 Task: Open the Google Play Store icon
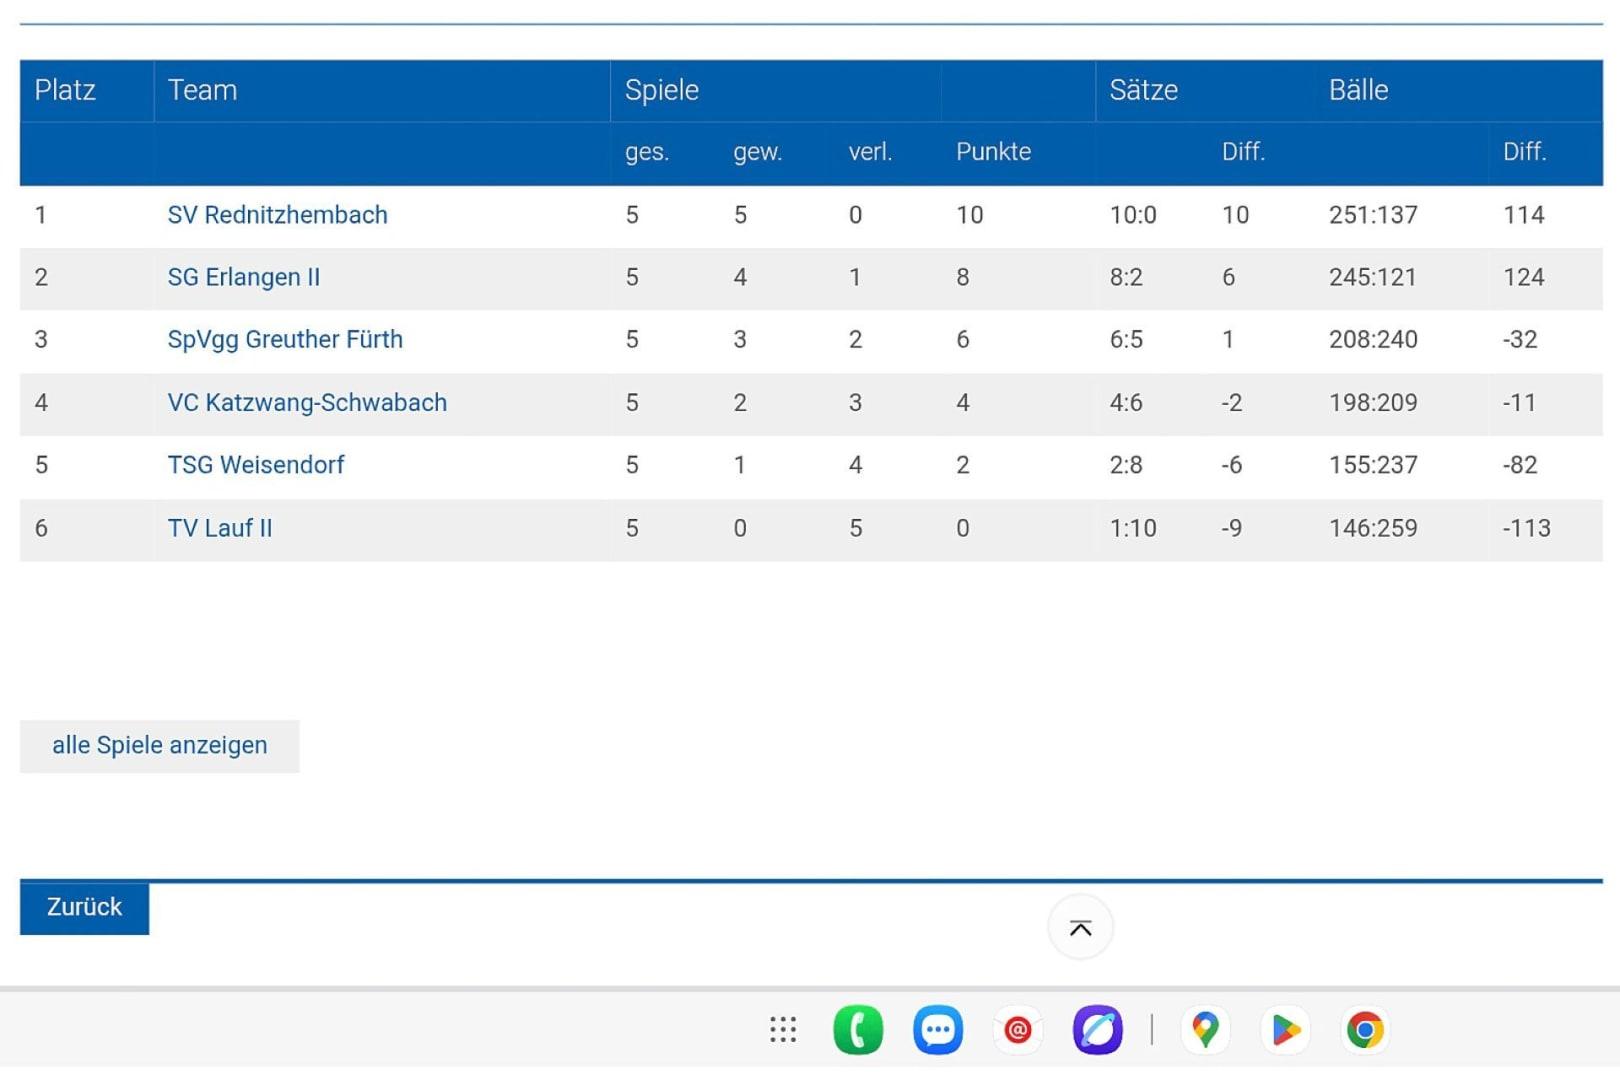coord(1285,1029)
